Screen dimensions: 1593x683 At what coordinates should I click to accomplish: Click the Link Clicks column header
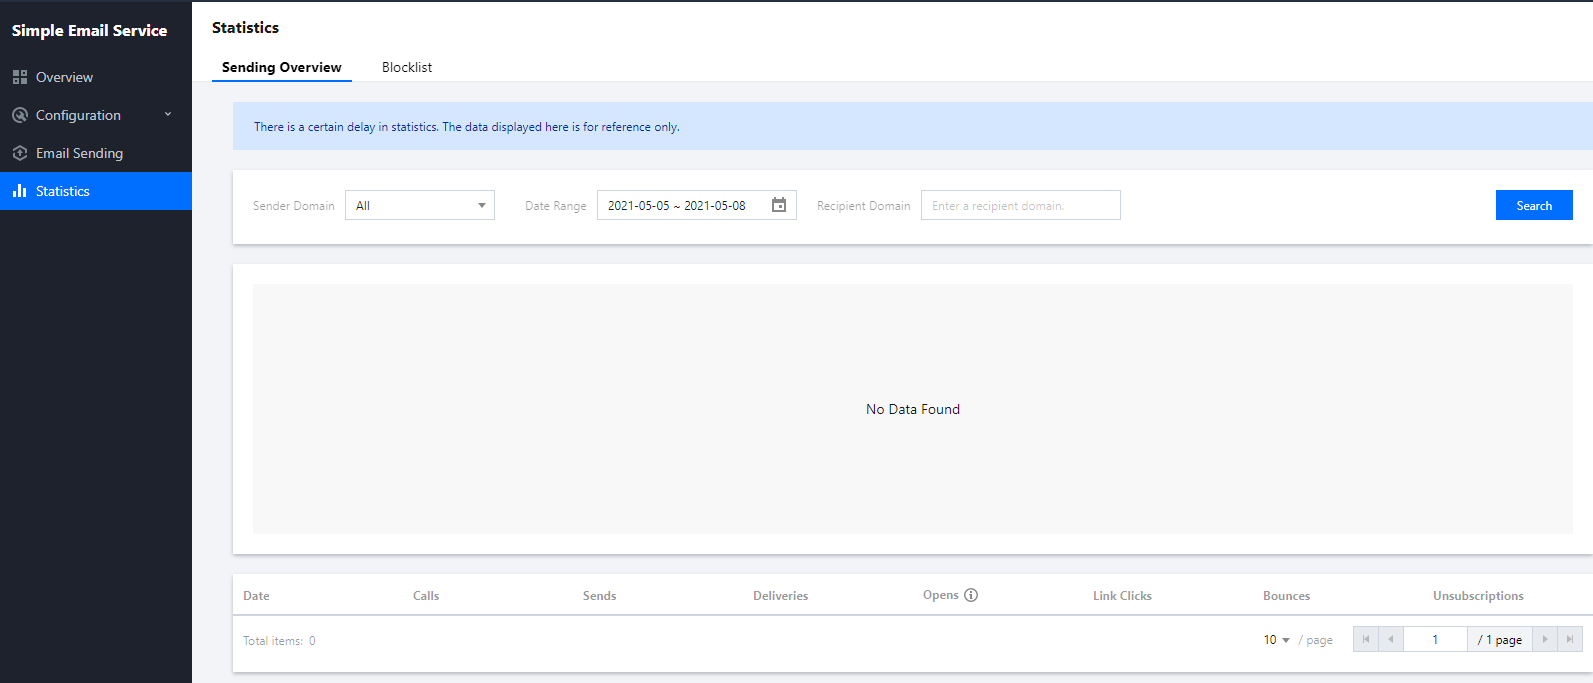click(1122, 595)
